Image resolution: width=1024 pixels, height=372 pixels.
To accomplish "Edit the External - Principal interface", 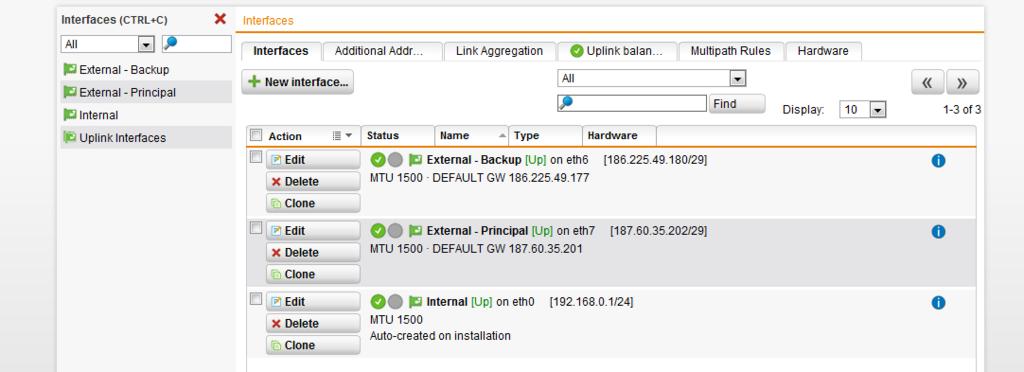I will pyautogui.click(x=313, y=231).
